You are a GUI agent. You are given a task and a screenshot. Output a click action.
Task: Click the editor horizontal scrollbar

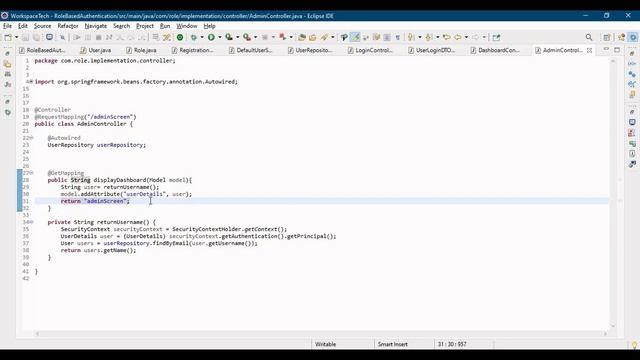[x=321, y=333]
